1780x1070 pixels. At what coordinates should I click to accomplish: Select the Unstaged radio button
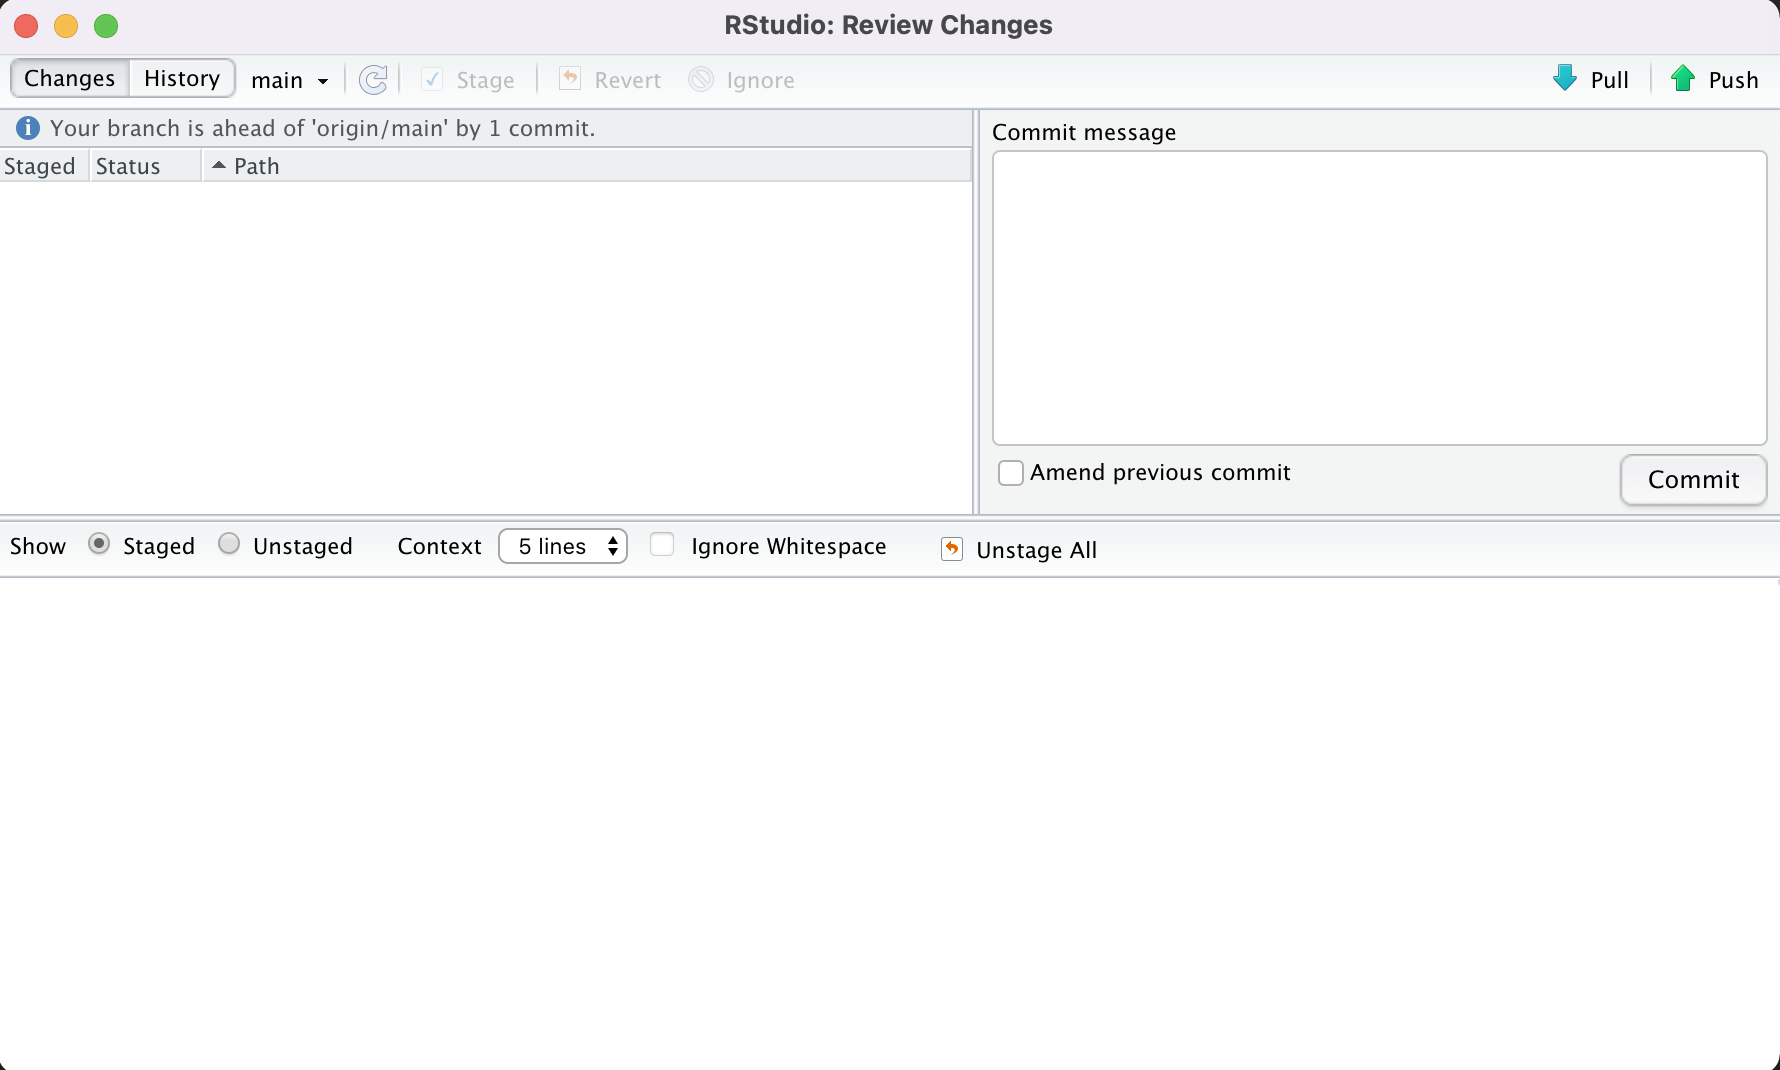tap(229, 544)
